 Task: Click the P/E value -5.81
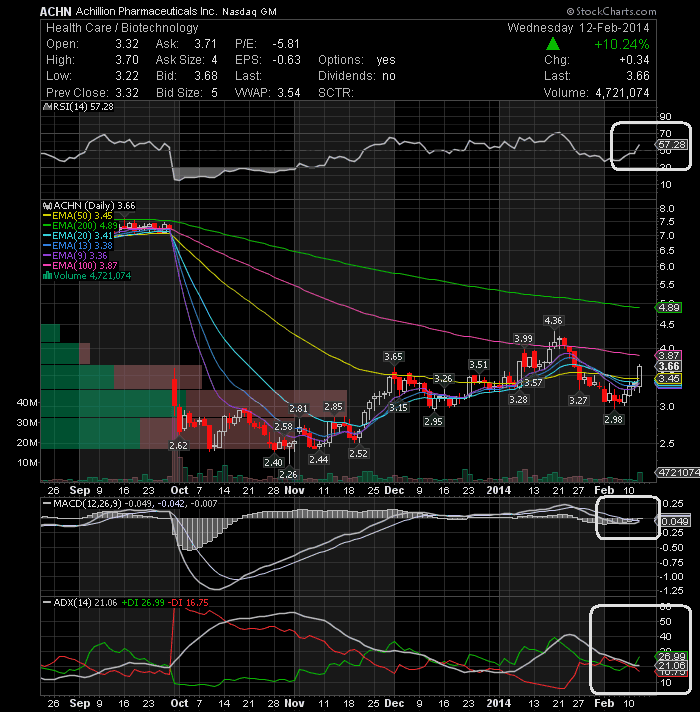pyautogui.click(x=286, y=44)
